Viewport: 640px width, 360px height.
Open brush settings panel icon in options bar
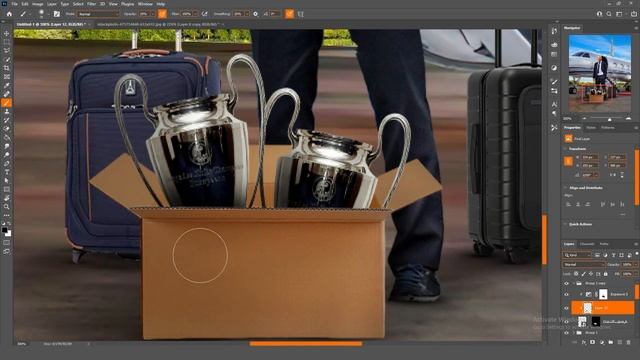point(57,14)
